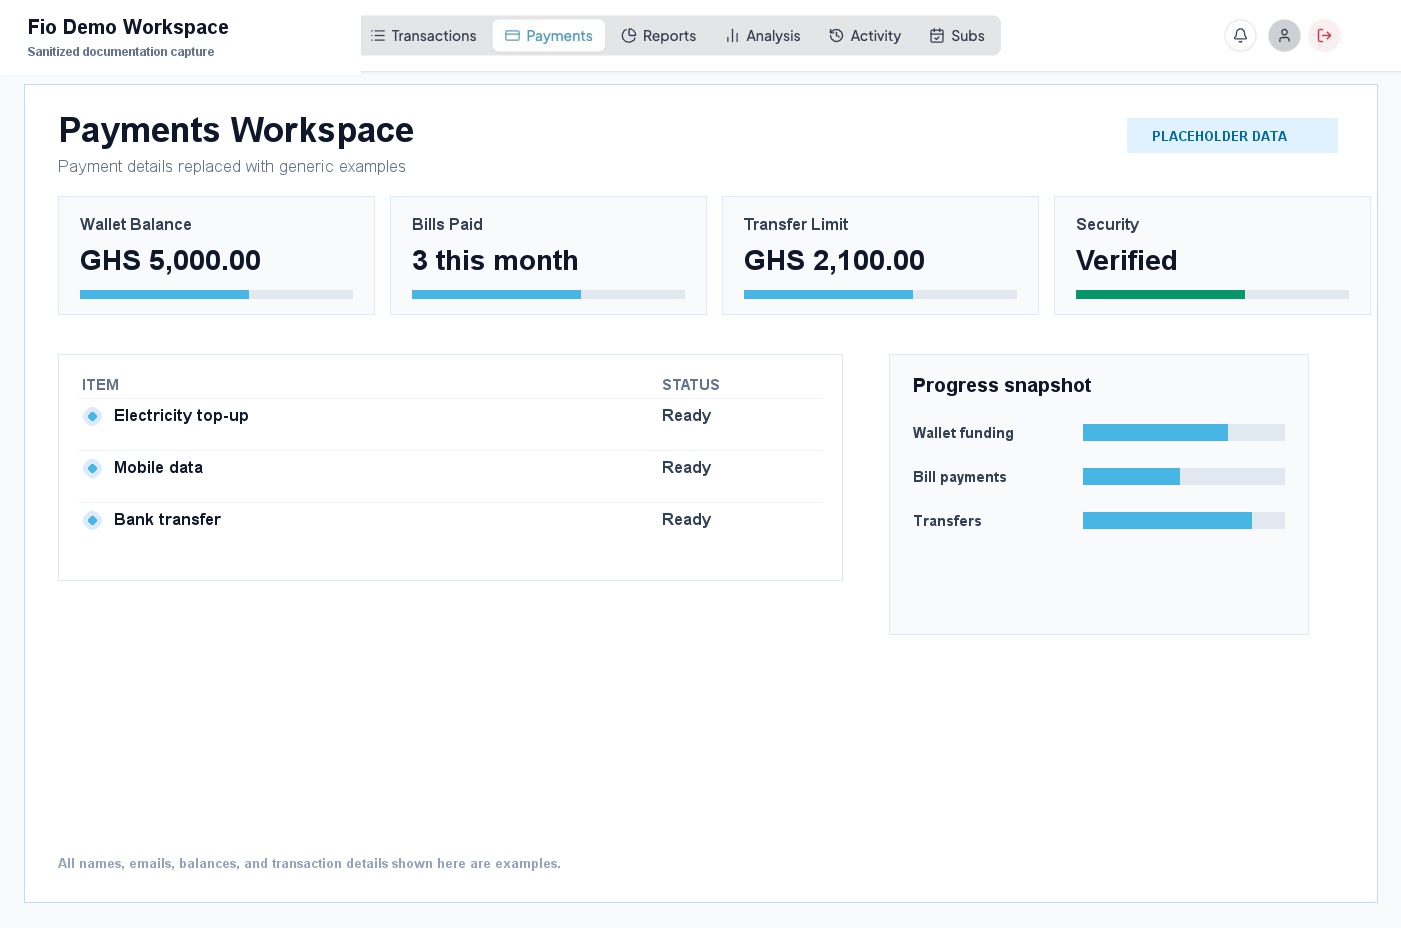Click the 3 this month value
Image resolution: width=1401 pixels, height=928 pixels.
(495, 261)
